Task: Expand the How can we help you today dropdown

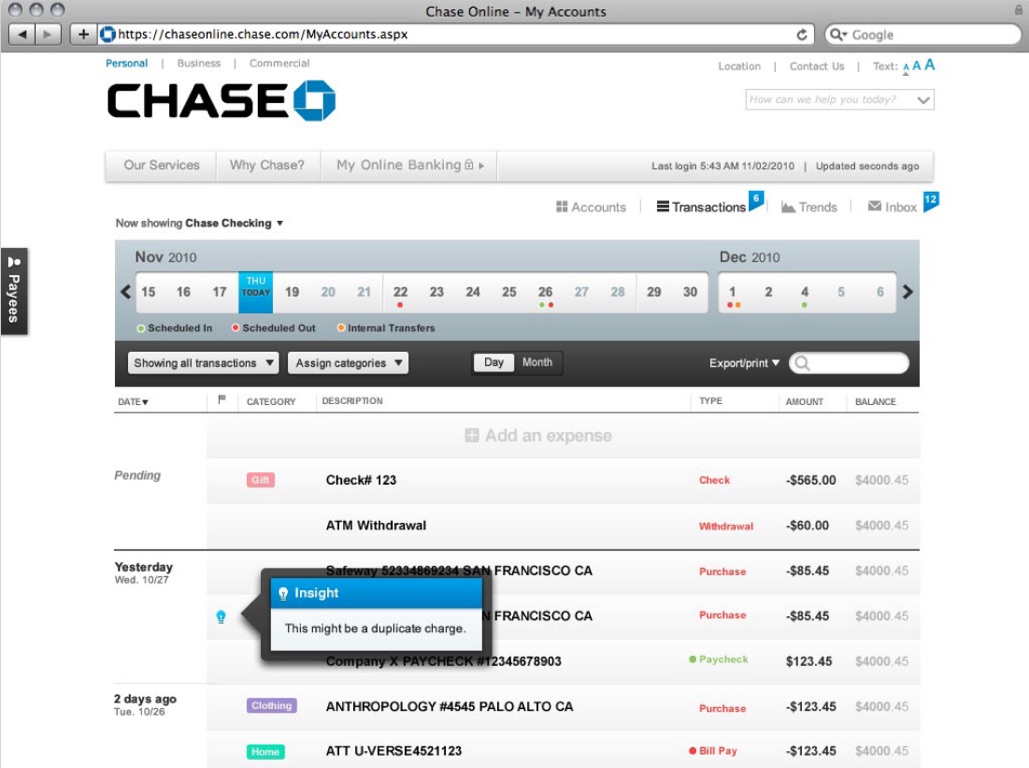Action: point(923,100)
